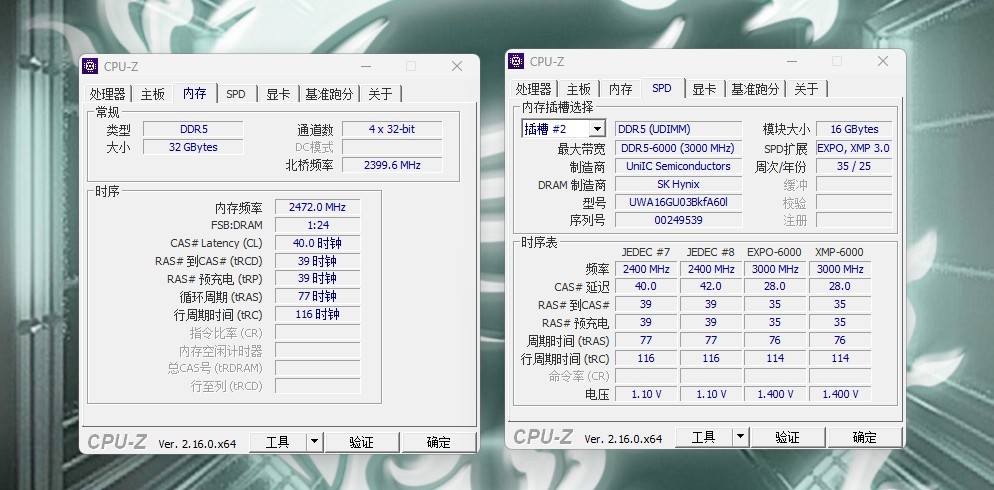994x490 pixels.
Task: Click 验证 button in left window
Action: pos(362,442)
